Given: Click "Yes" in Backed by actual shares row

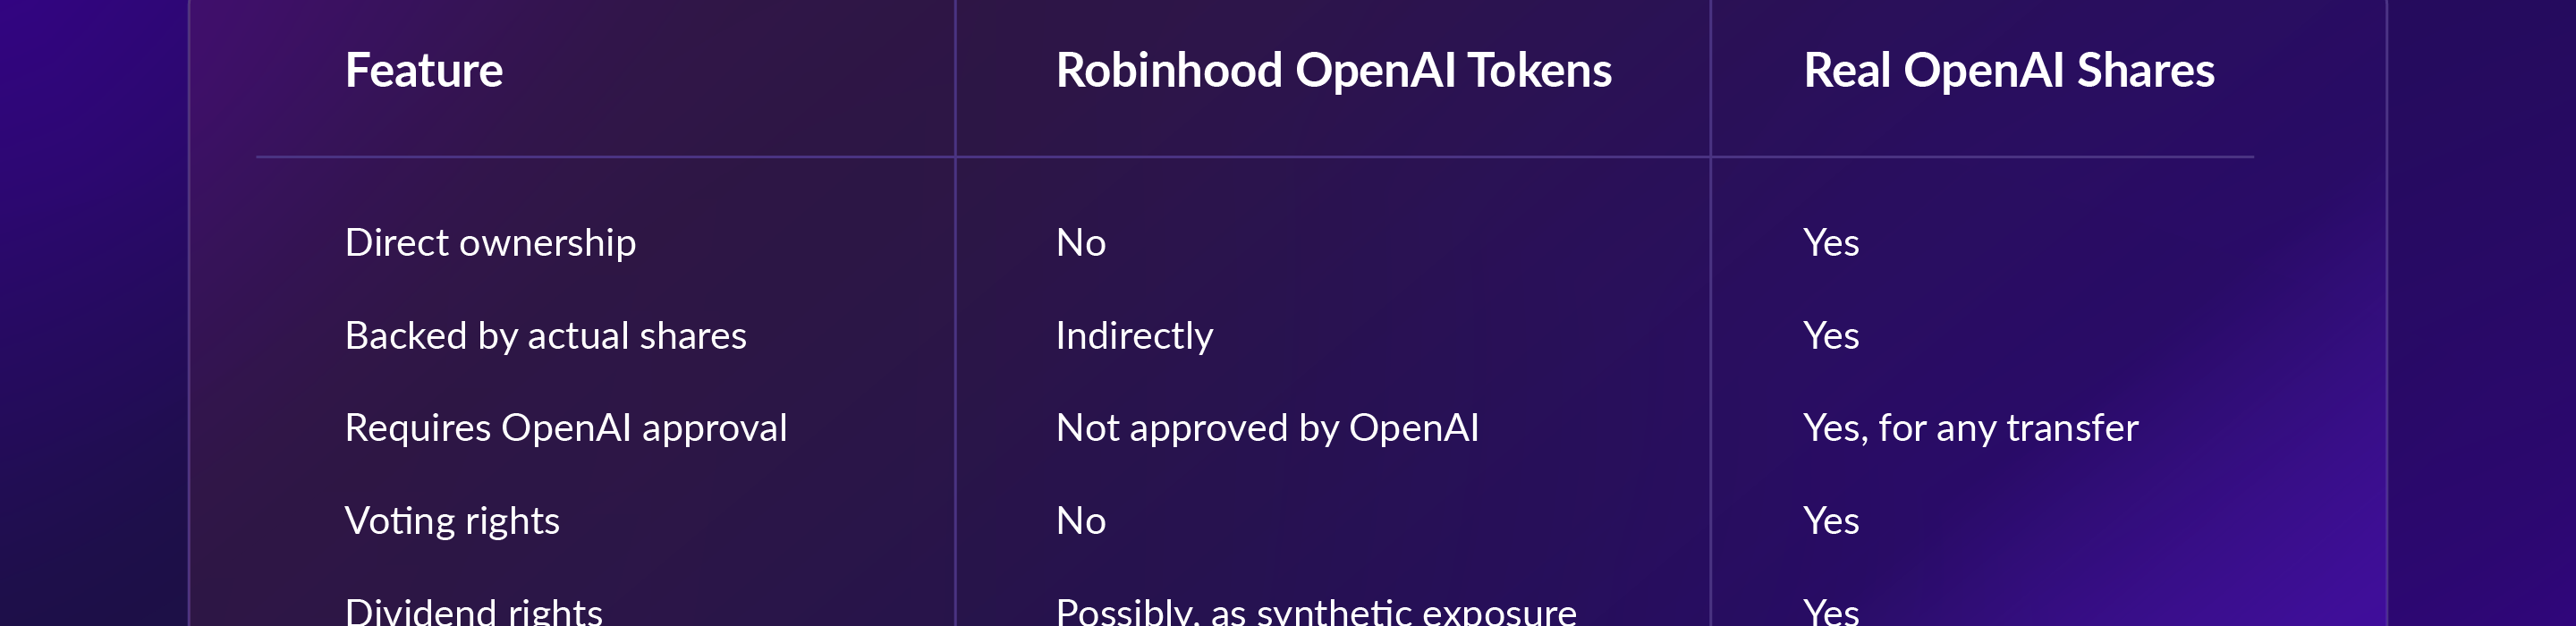Looking at the screenshot, I should (1830, 336).
